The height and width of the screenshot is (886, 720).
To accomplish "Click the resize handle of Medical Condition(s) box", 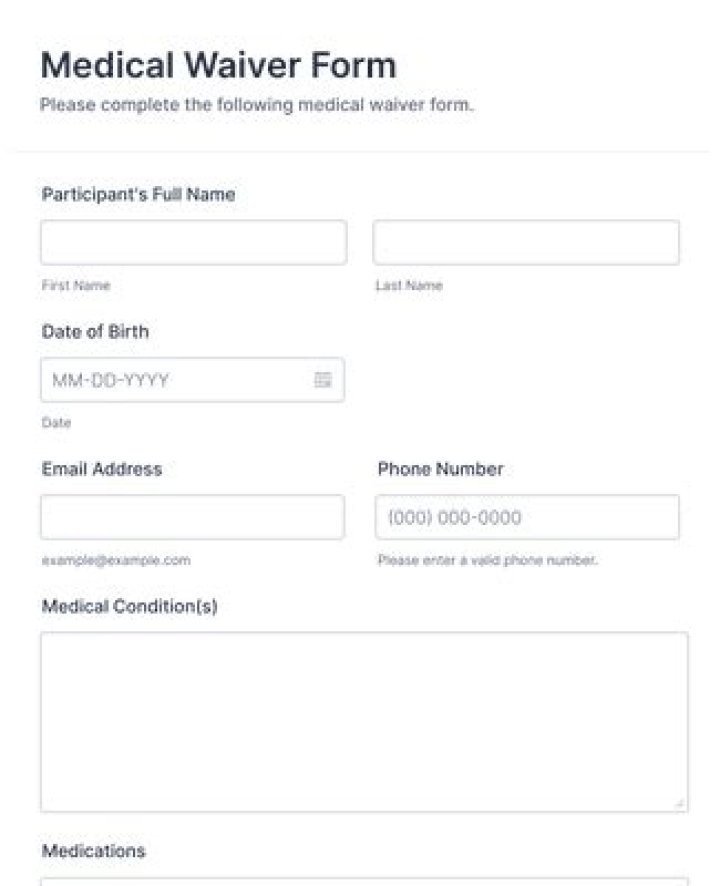I will click(681, 803).
